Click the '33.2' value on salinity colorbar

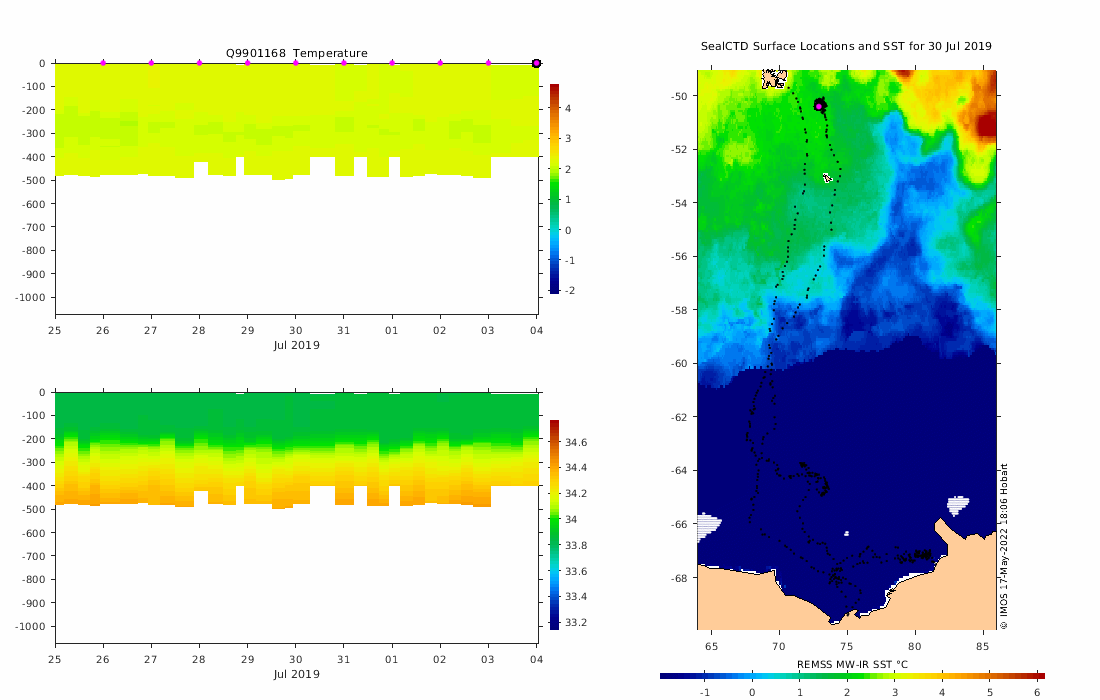(577, 623)
